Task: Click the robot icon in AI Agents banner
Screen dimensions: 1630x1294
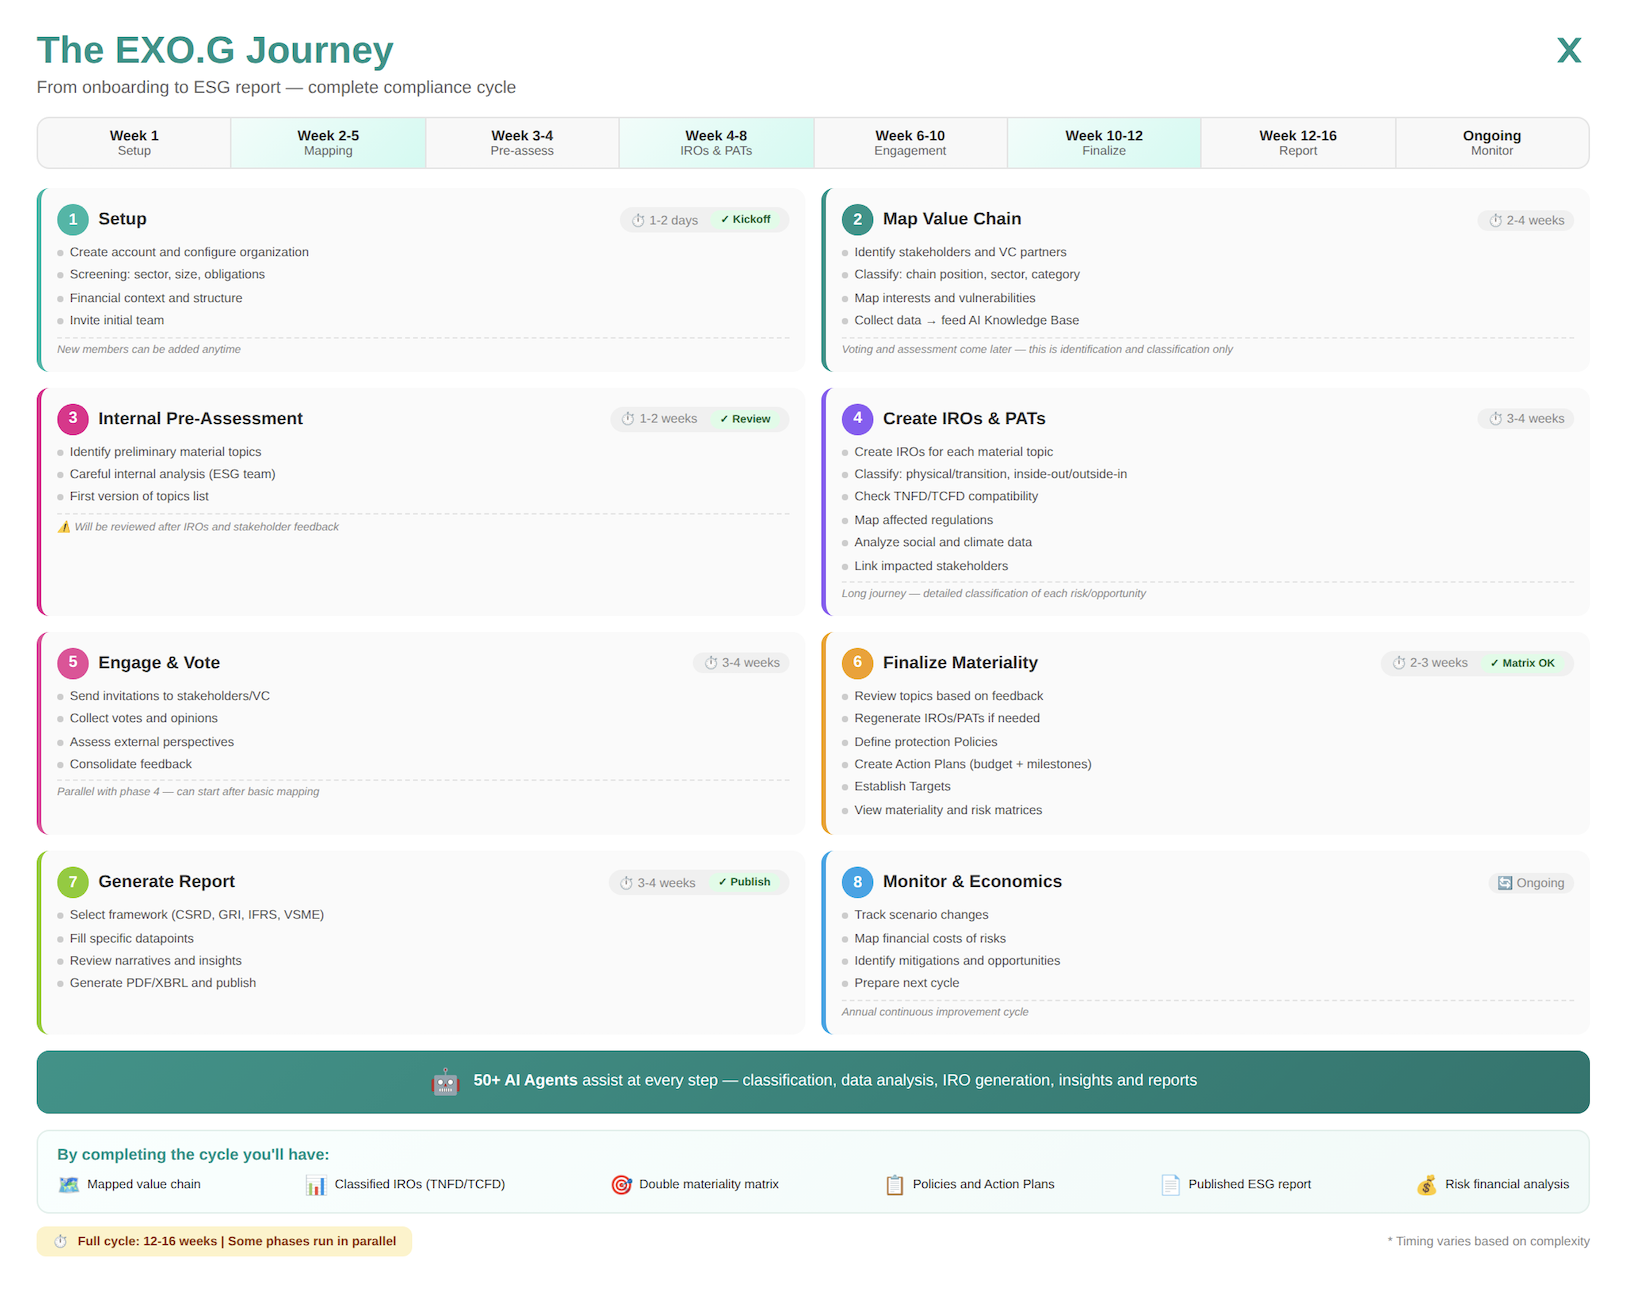Action: pos(445,1081)
